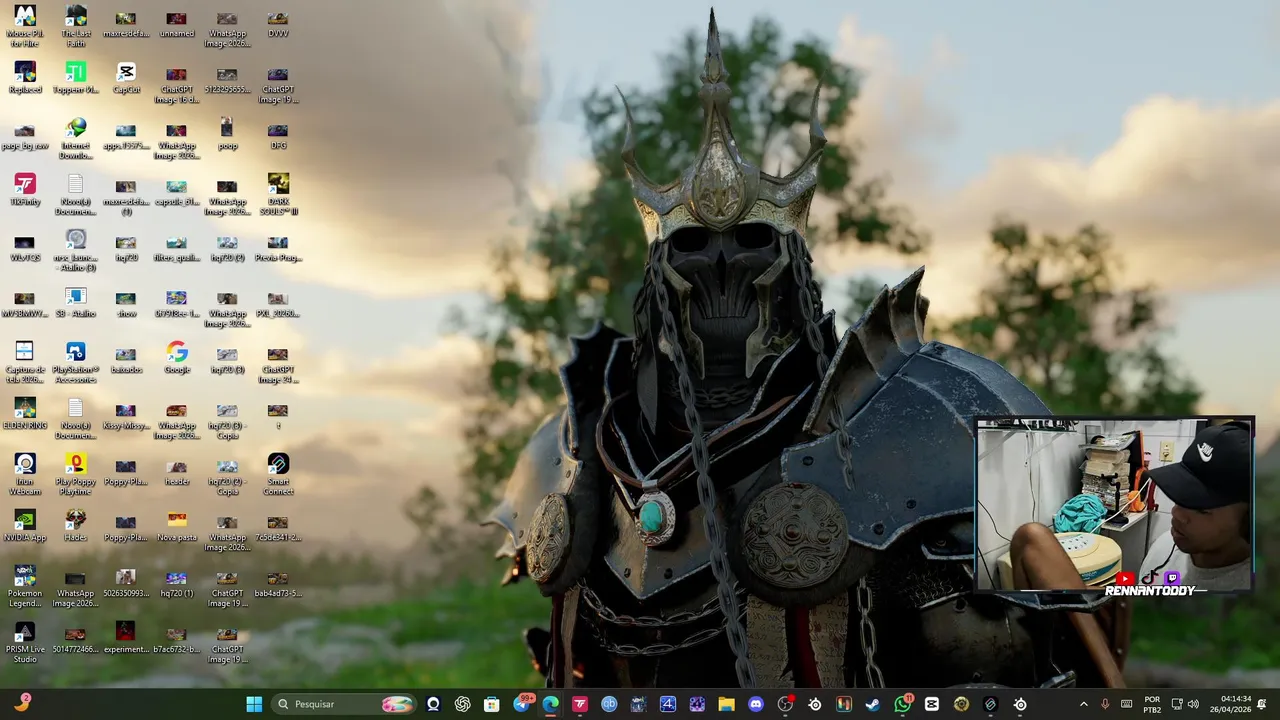The width and height of the screenshot is (1280, 720).
Task: Open the Captura de tela 2026 file
Action: [x=25, y=363]
